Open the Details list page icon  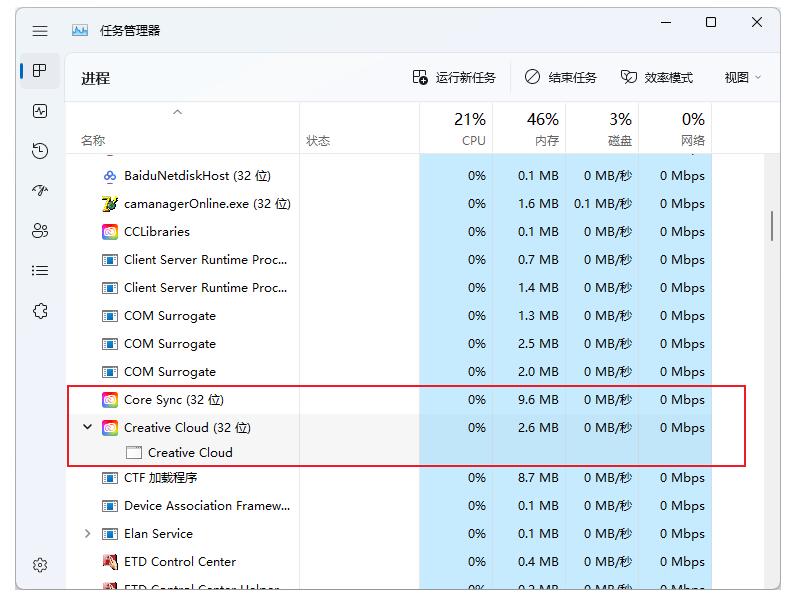tap(40, 271)
